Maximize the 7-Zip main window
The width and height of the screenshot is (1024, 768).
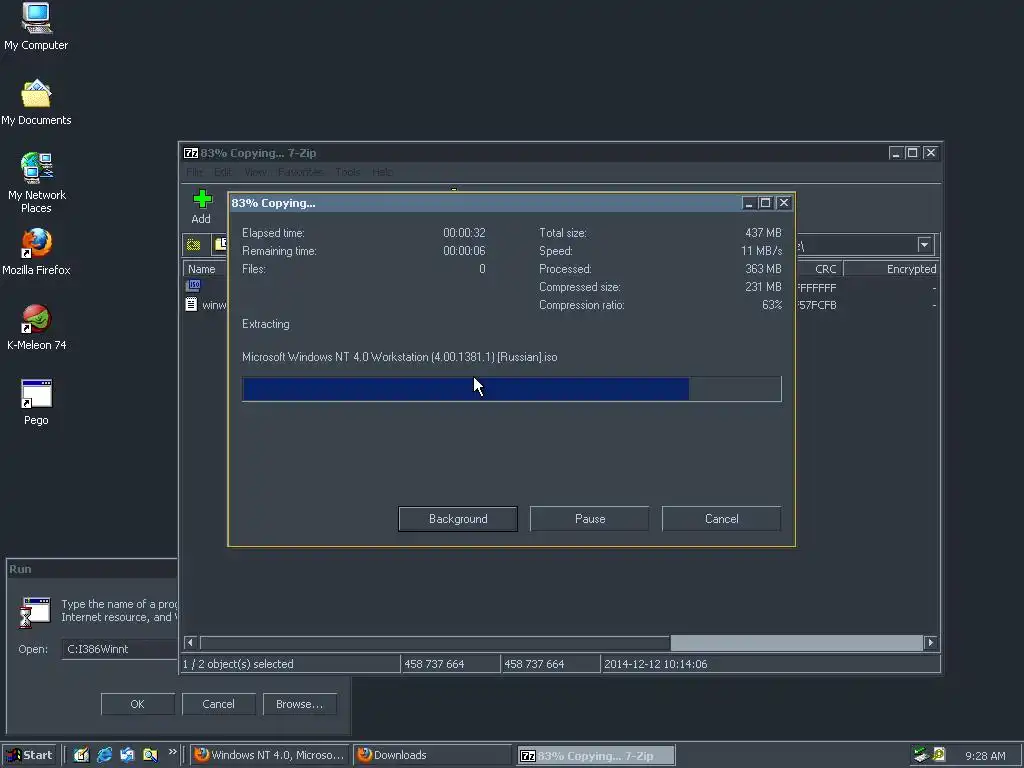(912, 153)
